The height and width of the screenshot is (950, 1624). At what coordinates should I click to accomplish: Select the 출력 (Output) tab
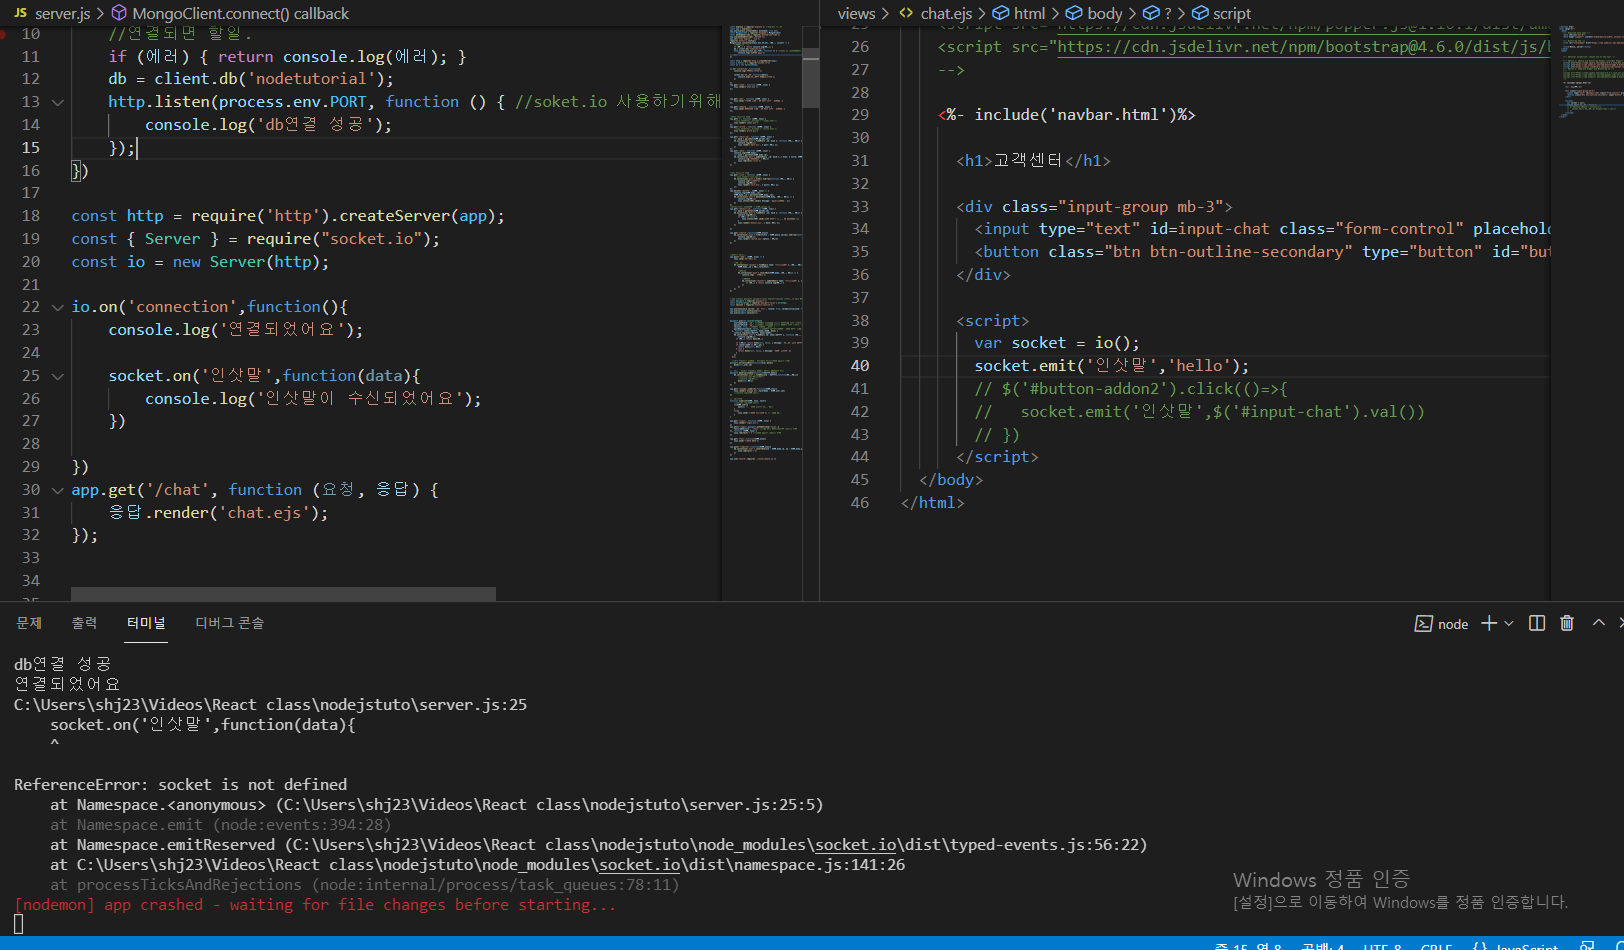tap(84, 623)
